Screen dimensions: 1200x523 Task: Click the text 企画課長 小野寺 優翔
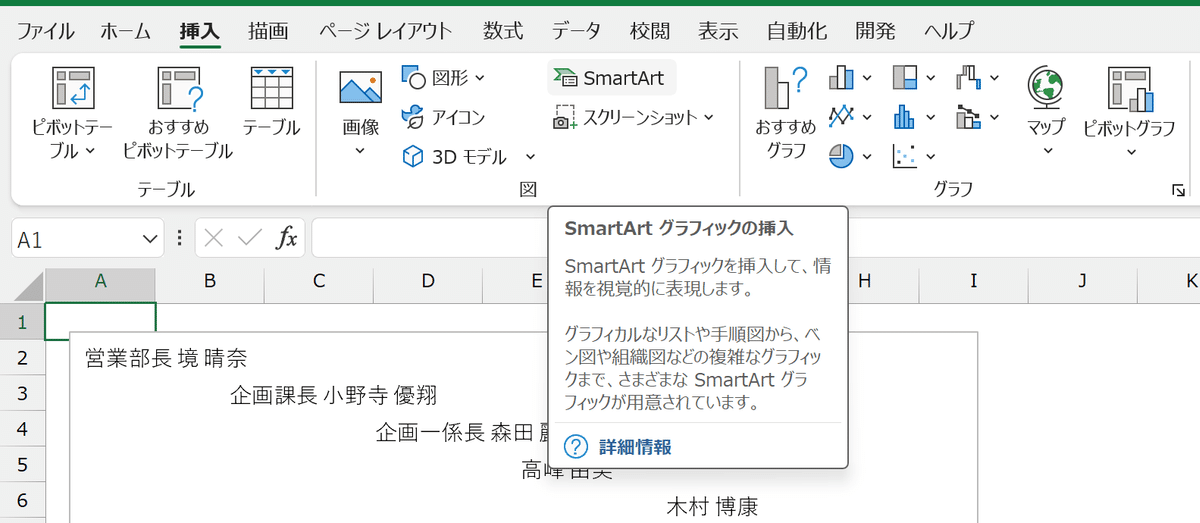(x=333, y=394)
